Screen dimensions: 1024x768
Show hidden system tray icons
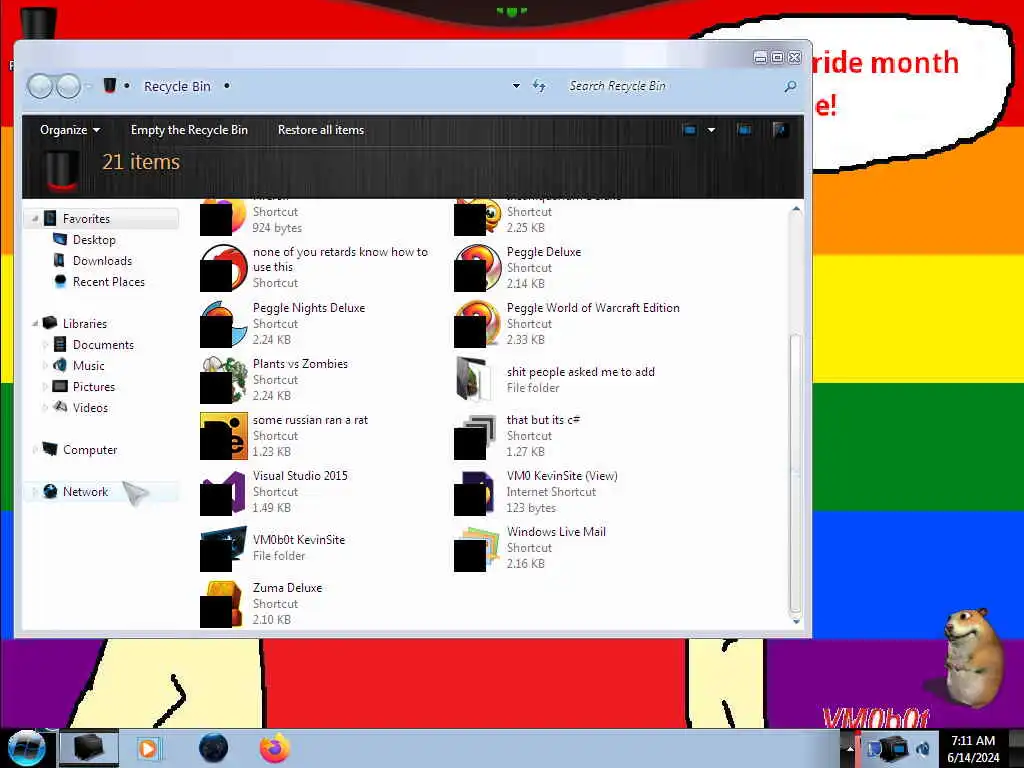coord(850,748)
